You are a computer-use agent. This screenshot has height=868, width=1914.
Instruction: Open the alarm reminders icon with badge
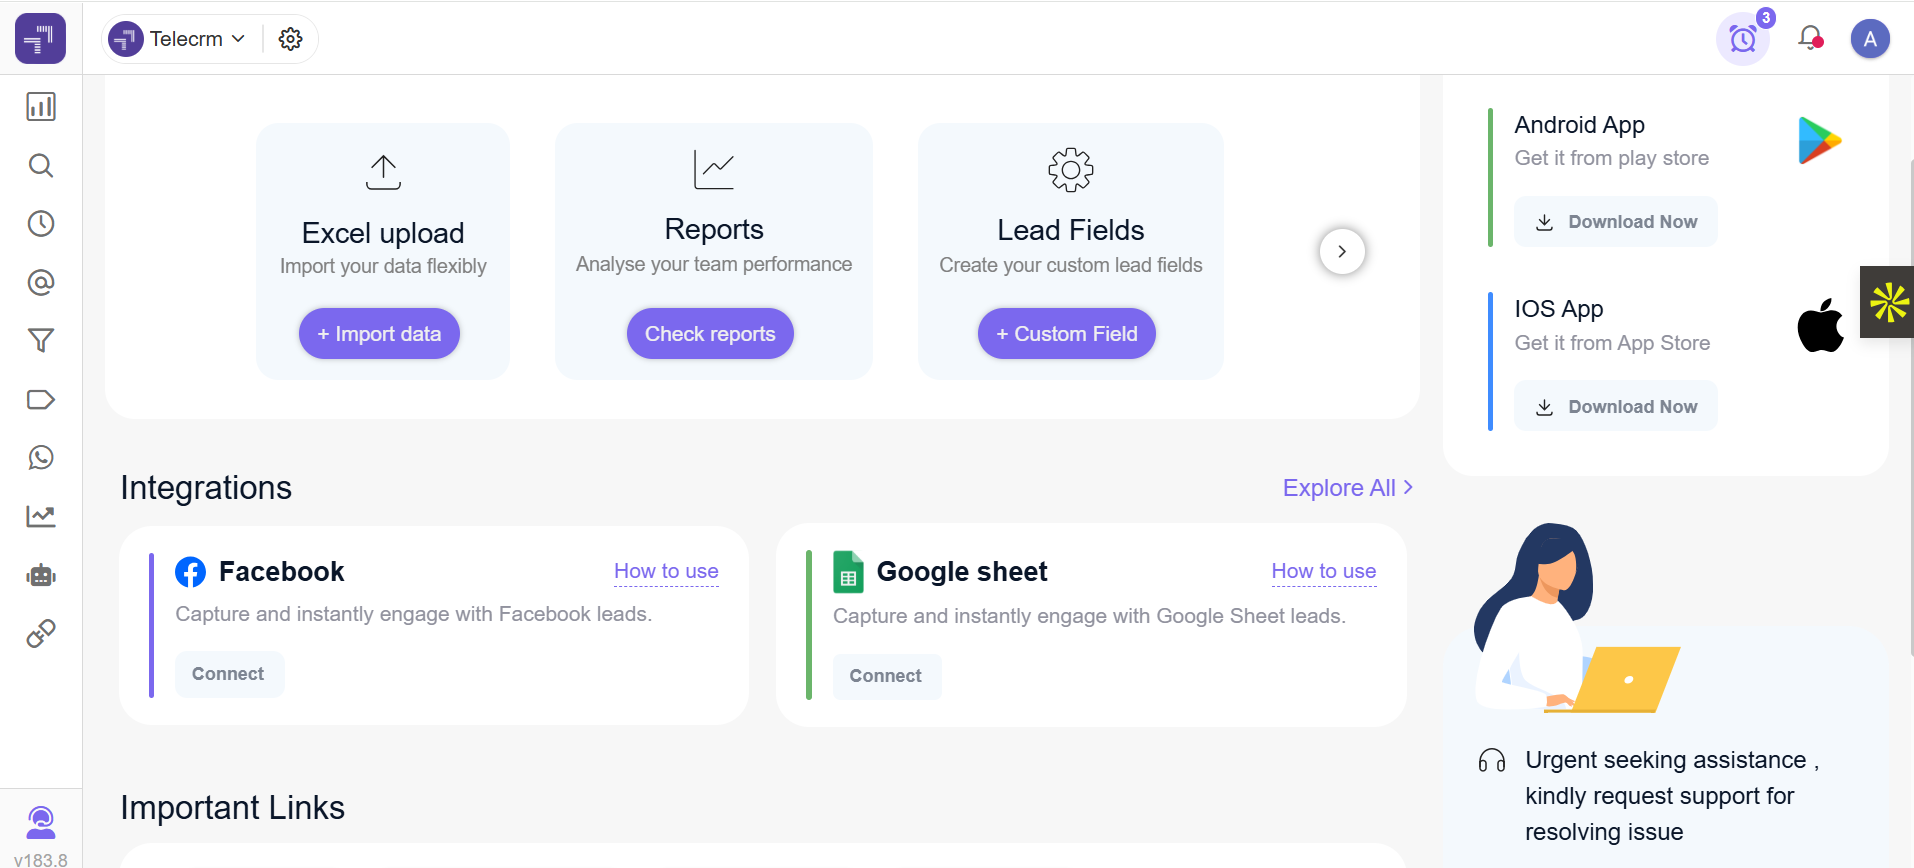1742,39
